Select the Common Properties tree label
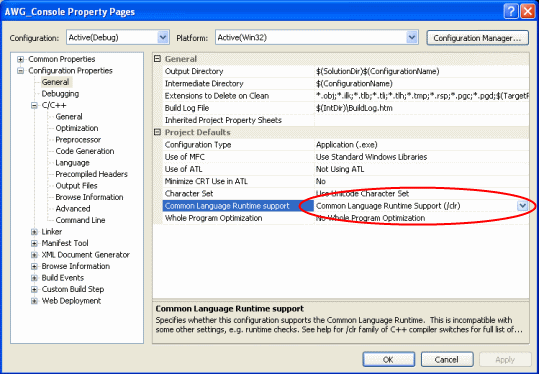 (62, 59)
